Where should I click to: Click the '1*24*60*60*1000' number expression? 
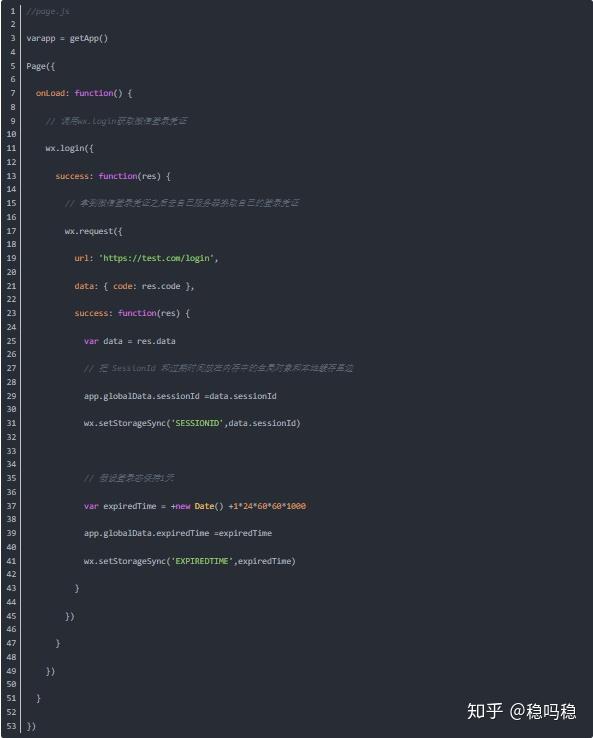coord(270,506)
